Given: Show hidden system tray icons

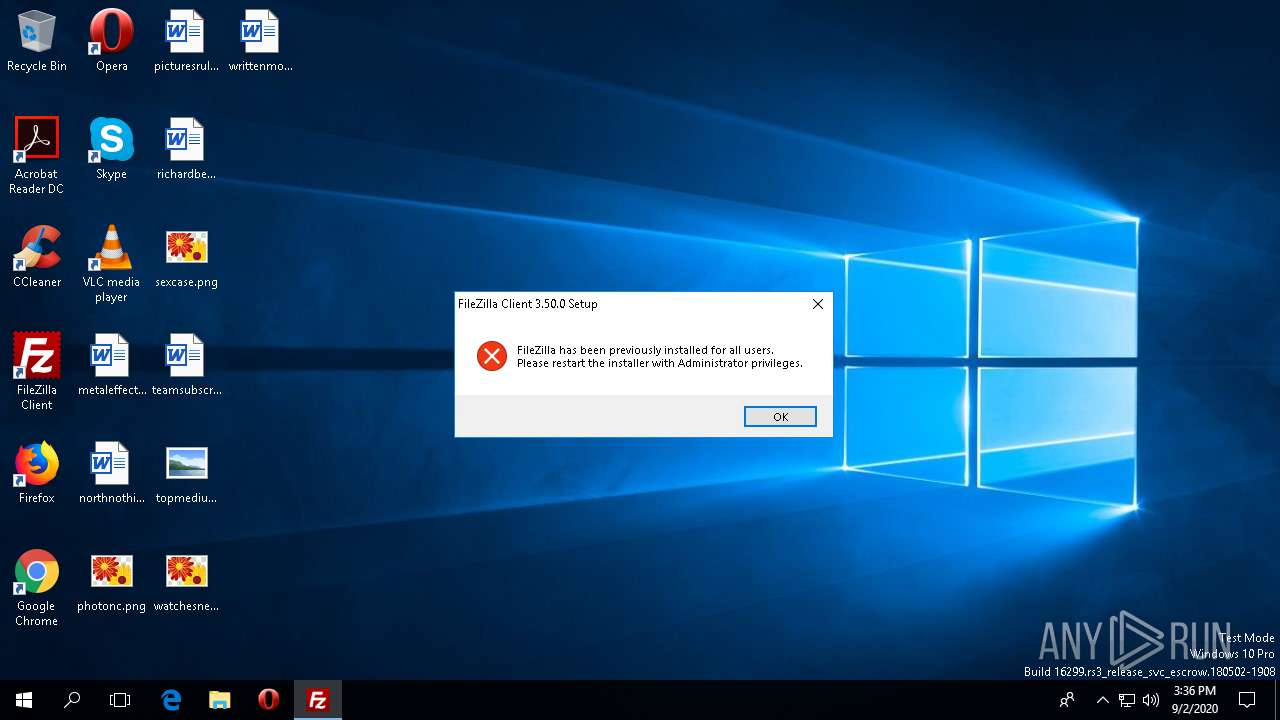Looking at the screenshot, I should point(1102,700).
